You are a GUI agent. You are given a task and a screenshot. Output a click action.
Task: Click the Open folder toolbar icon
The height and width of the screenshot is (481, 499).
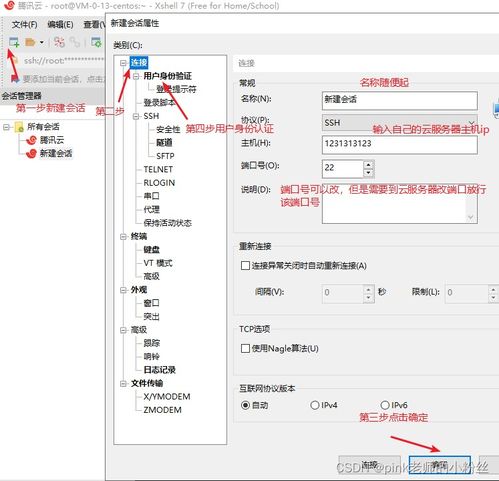pos(30,42)
